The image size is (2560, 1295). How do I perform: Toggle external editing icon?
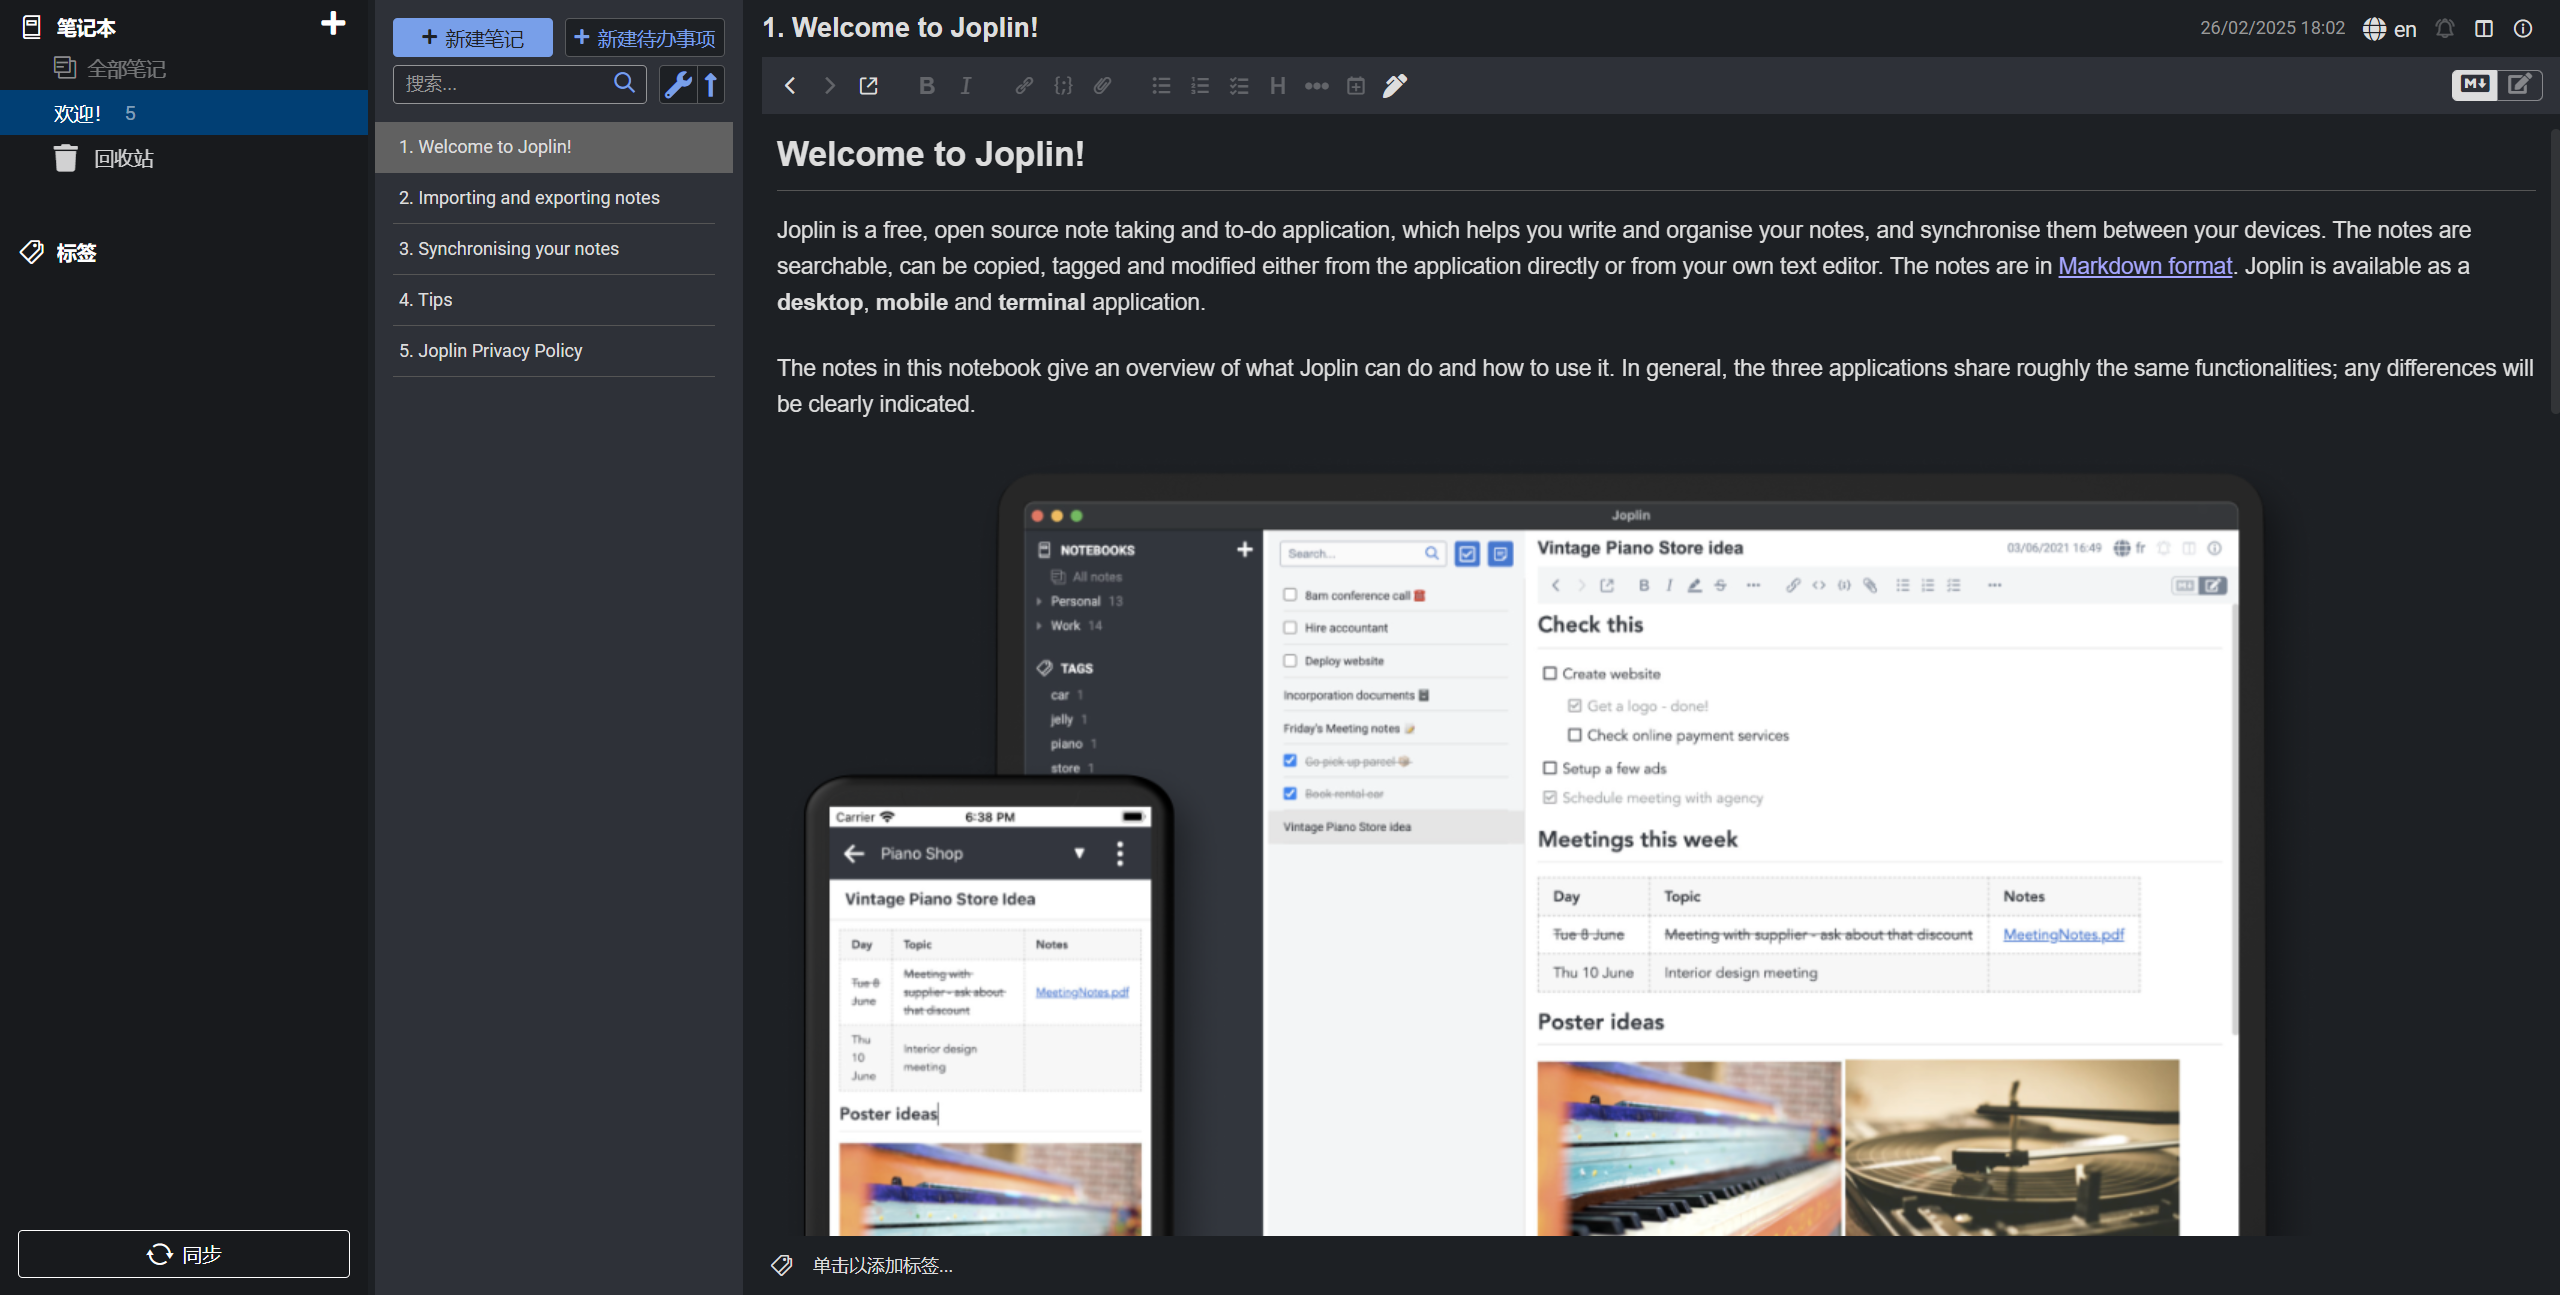868,86
